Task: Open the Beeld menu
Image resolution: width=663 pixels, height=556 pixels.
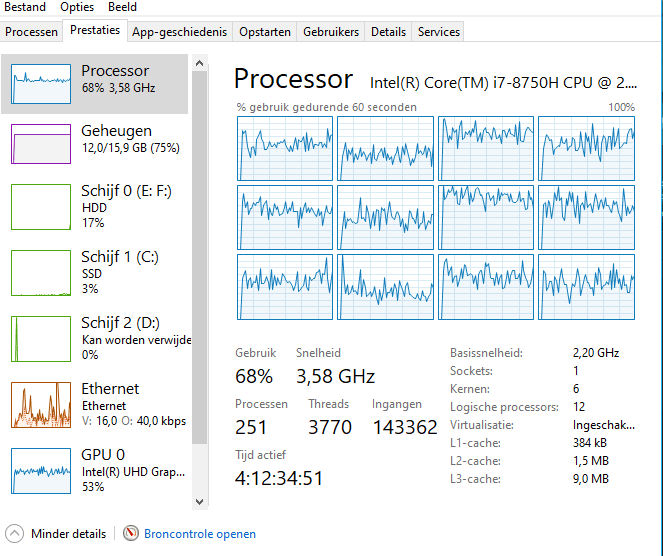Action: [x=121, y=7]
